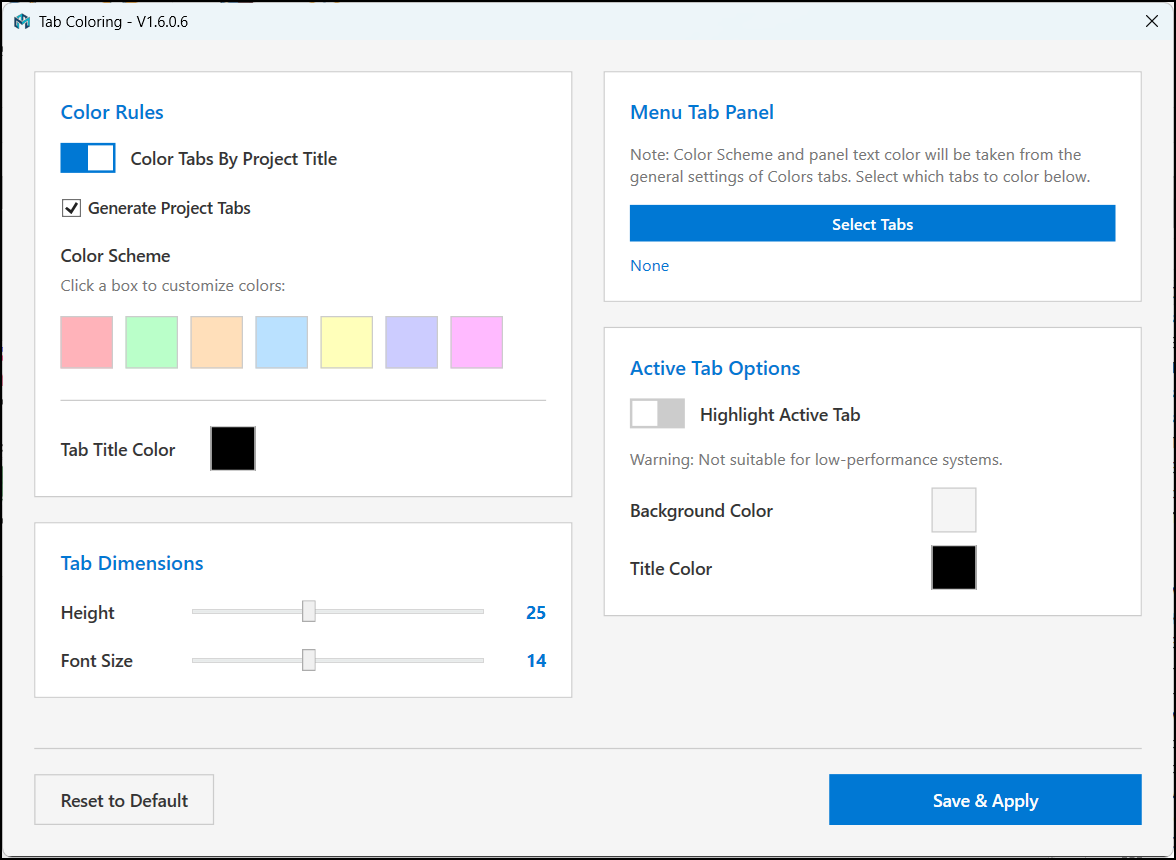Click the Color Scheme label

pyautogui.click(x=116, y=256)
